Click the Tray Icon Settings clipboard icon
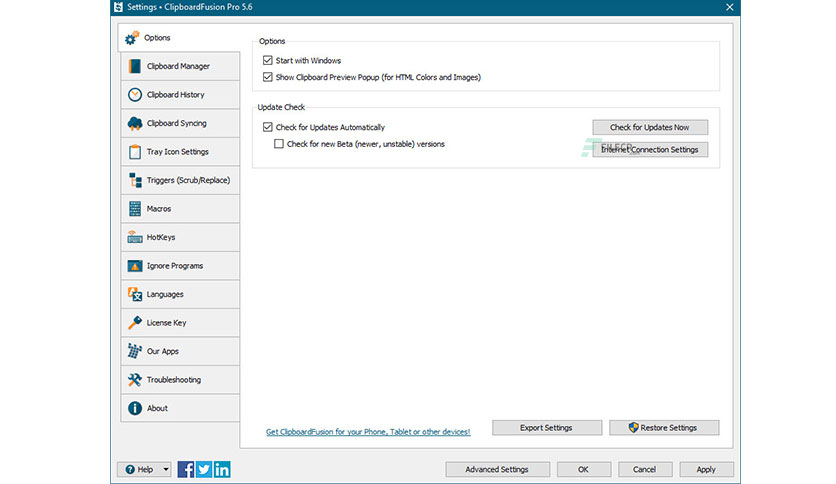Viewport: 836px width, 484px height. 135,152
